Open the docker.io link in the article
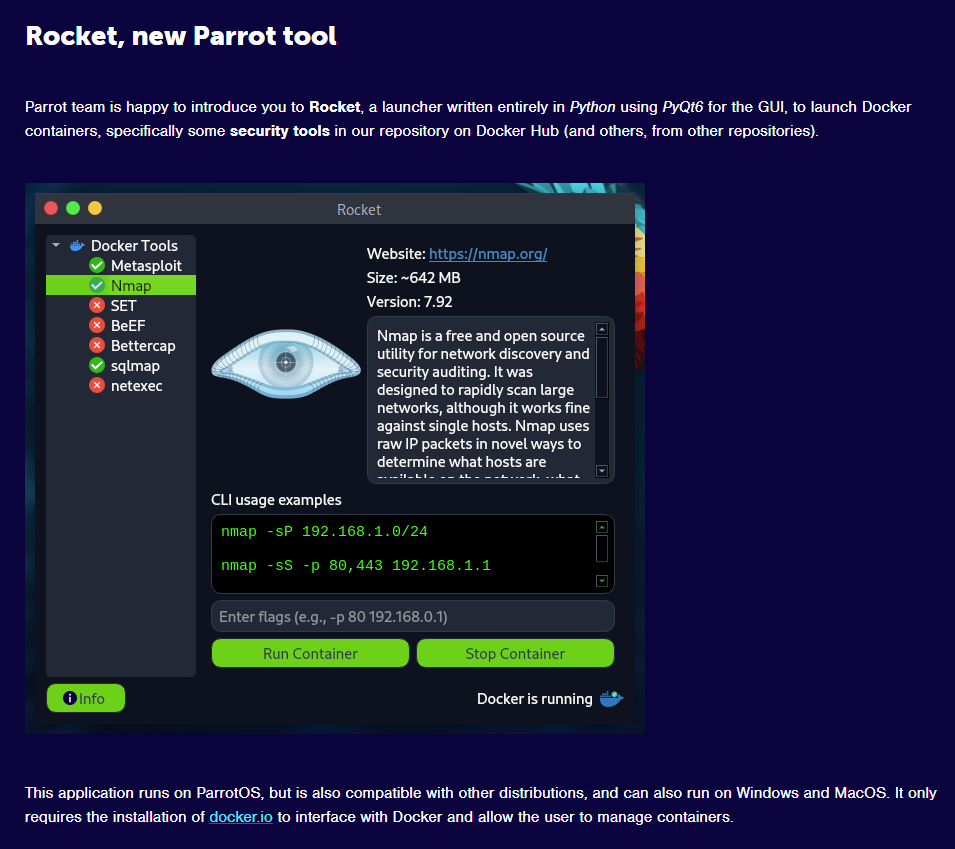The image size is (955, 849). (241, 817)
